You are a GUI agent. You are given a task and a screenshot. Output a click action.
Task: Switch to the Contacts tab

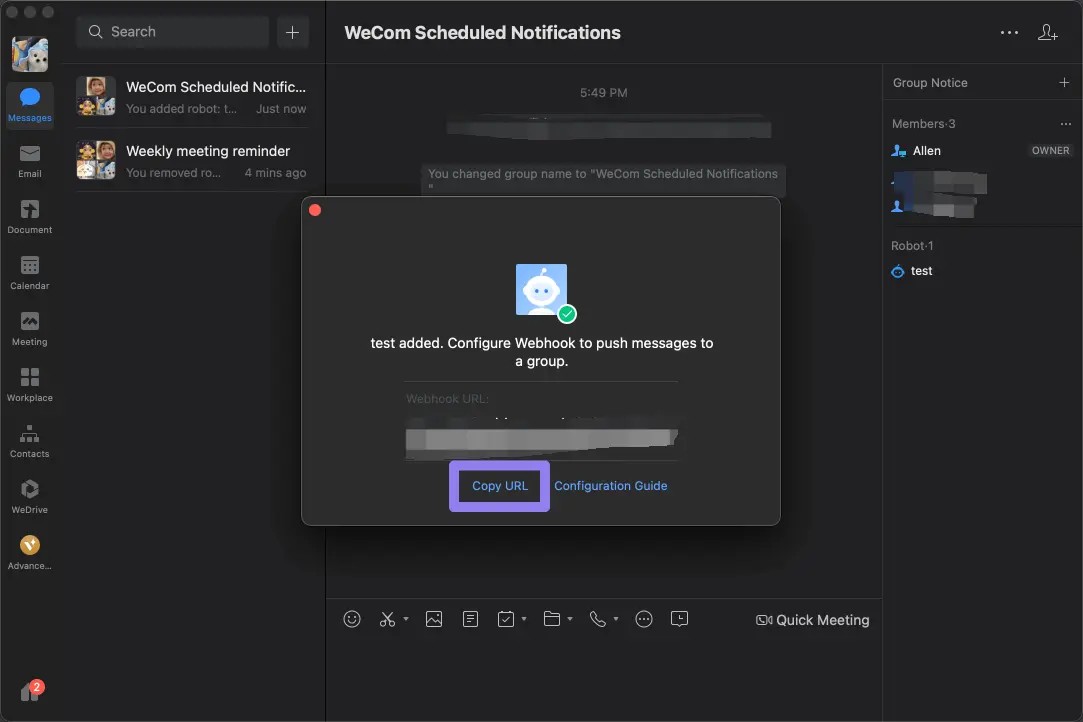(30, 439)
